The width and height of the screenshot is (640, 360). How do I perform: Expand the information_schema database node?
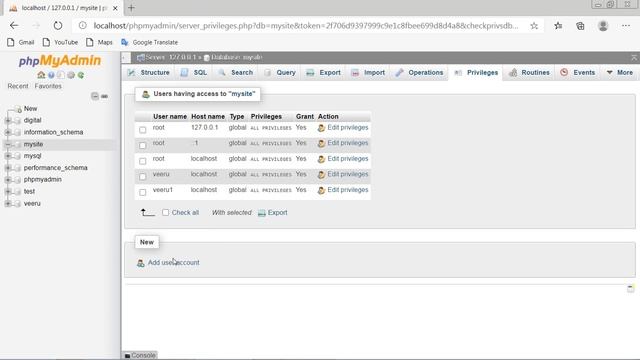pos(8,132)
